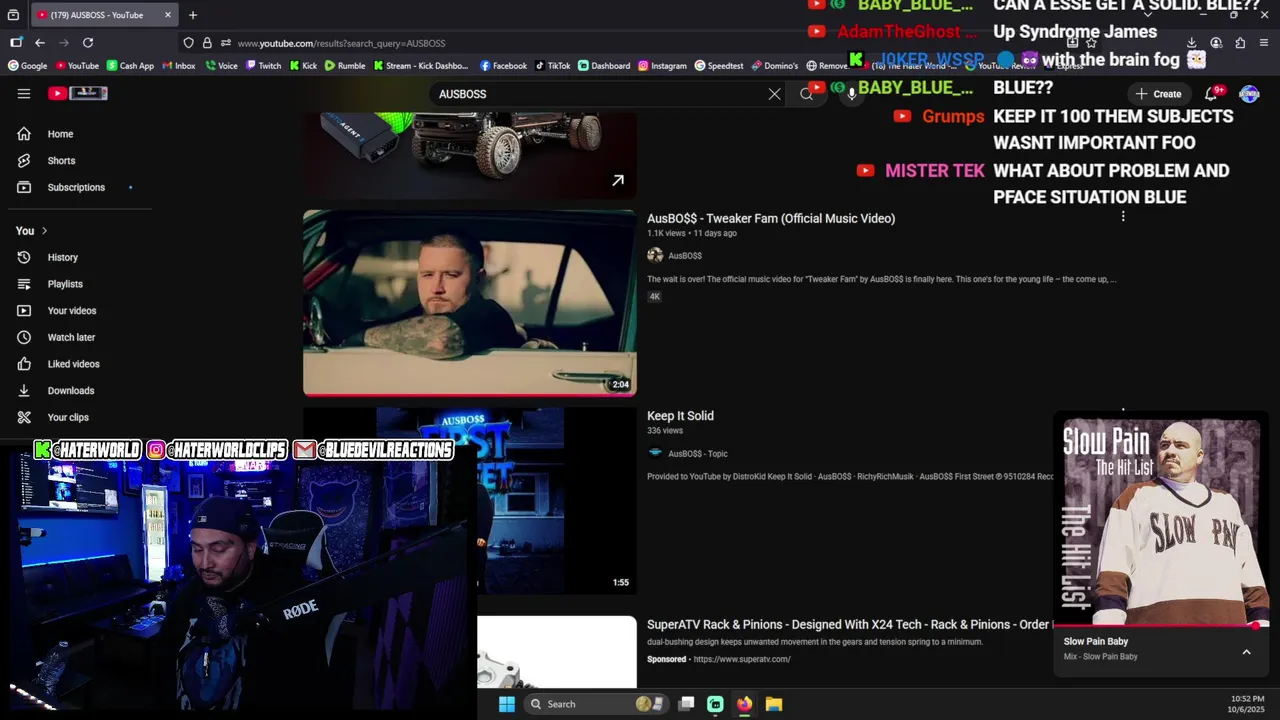This screenshot has height=720, width=1280.
Task: Open the browser downloads panel
Action: coord(1192,43)
